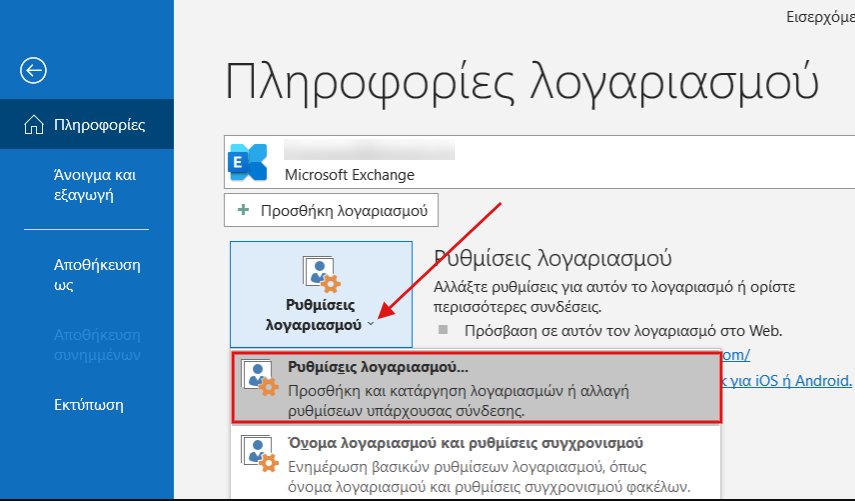Click the greyed Αποθήκευση συνημμένων item
This screenshot has height=501, width=855.
(96, 345)
